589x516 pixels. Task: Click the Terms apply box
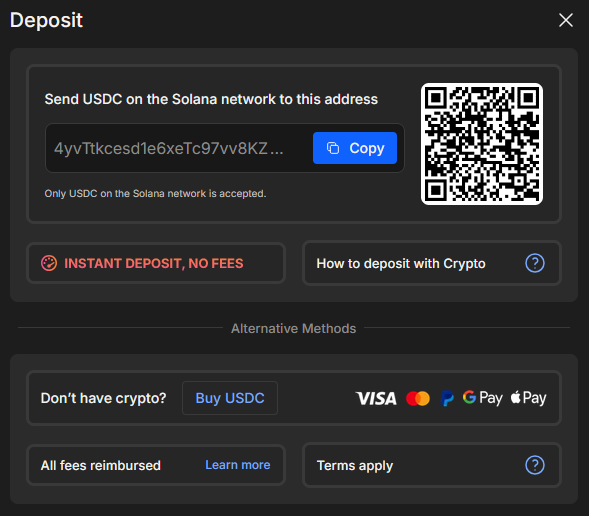click(432, 465)
